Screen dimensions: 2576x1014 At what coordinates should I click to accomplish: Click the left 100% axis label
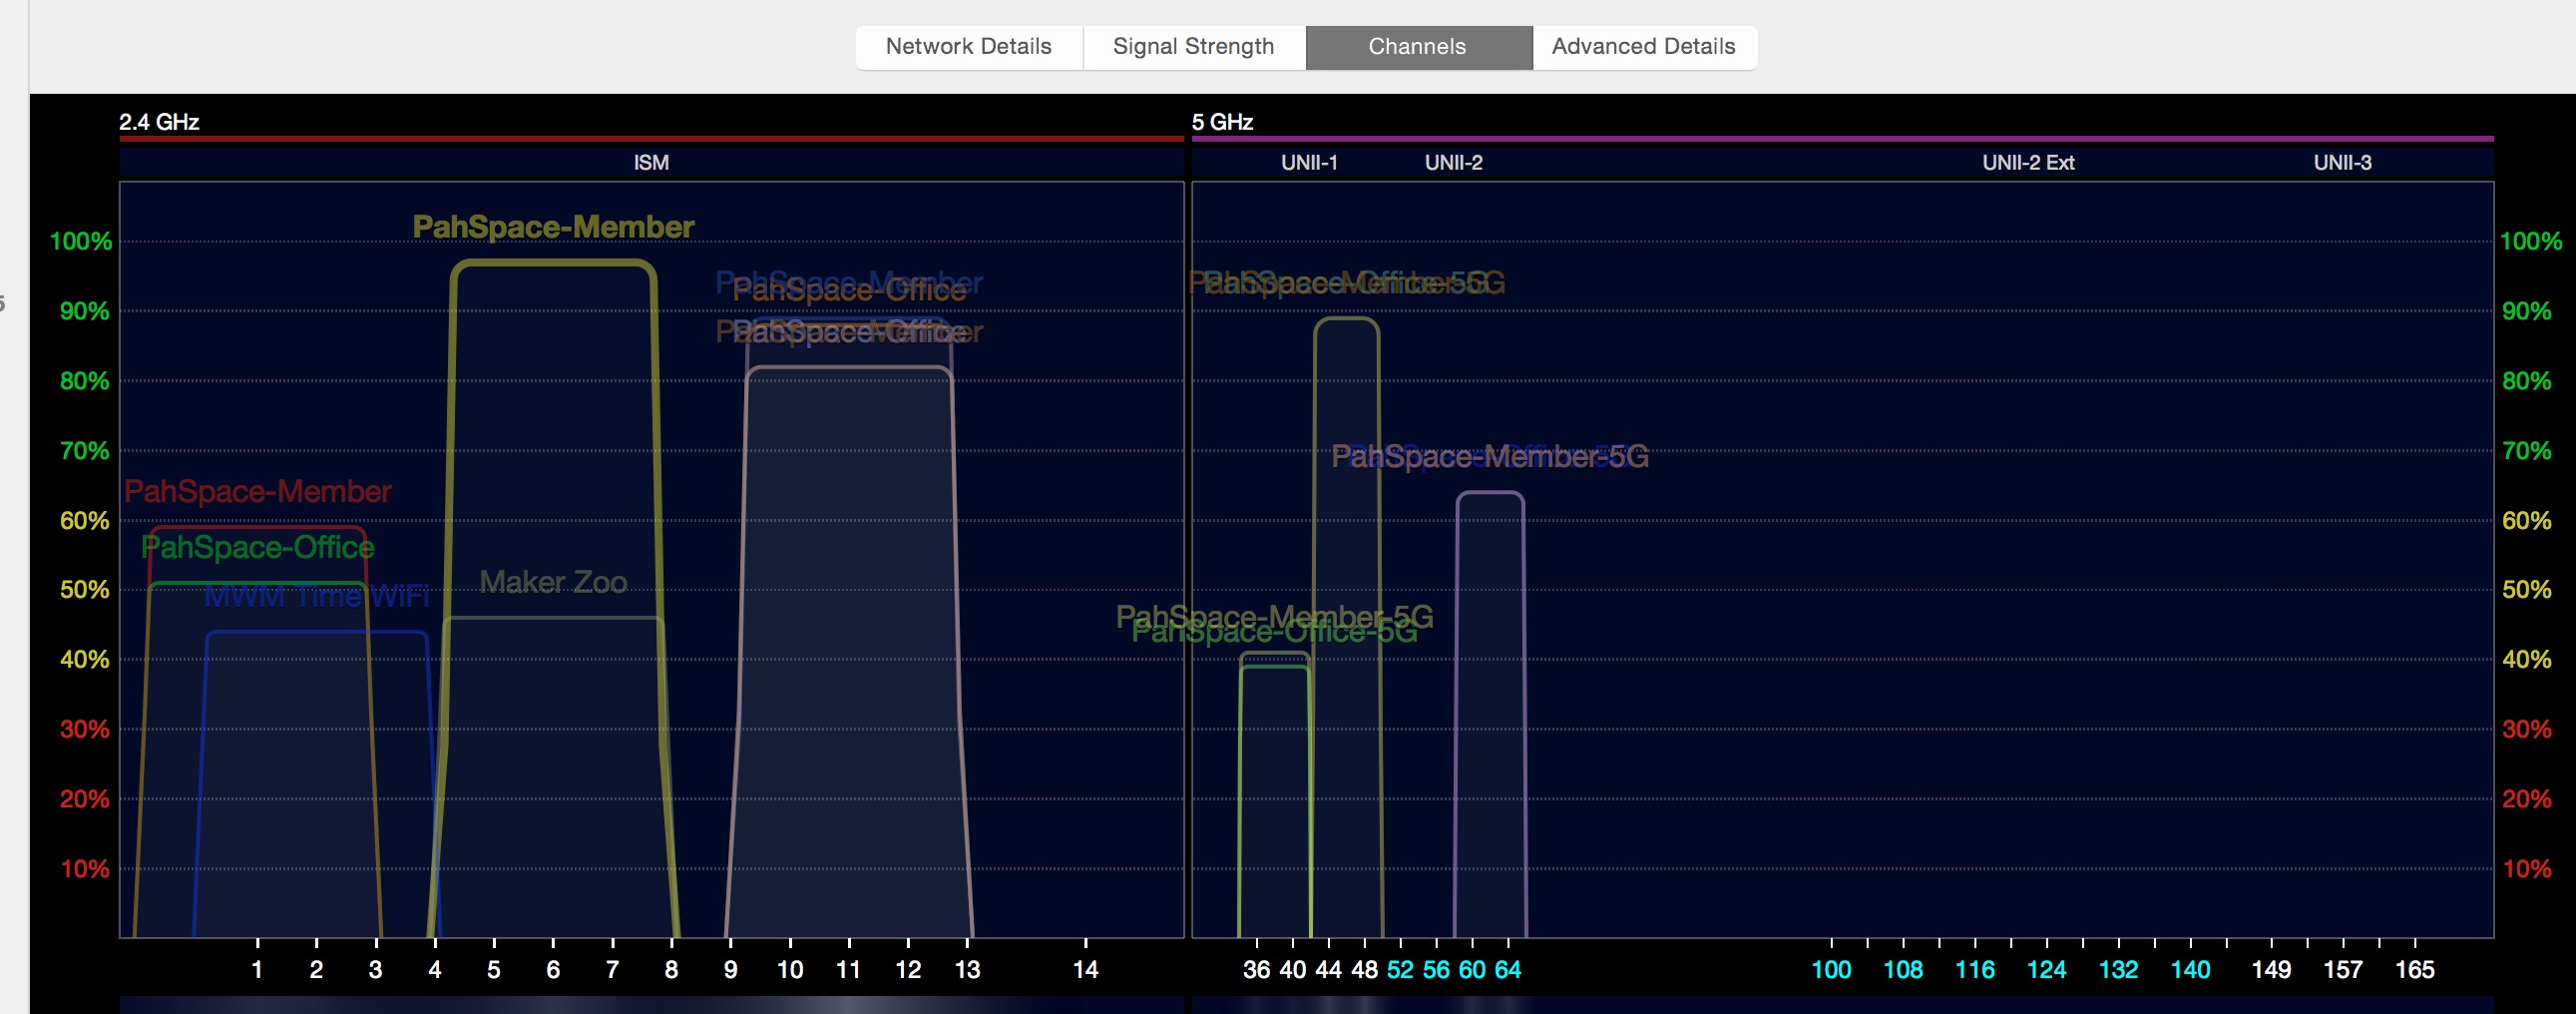(81, 241)
